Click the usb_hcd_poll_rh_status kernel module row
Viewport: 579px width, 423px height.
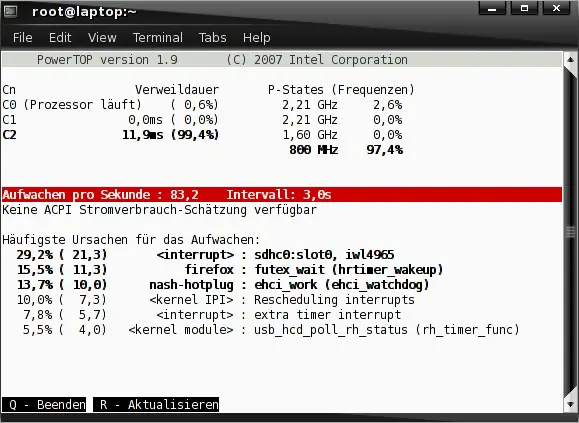tap(271, 330)
